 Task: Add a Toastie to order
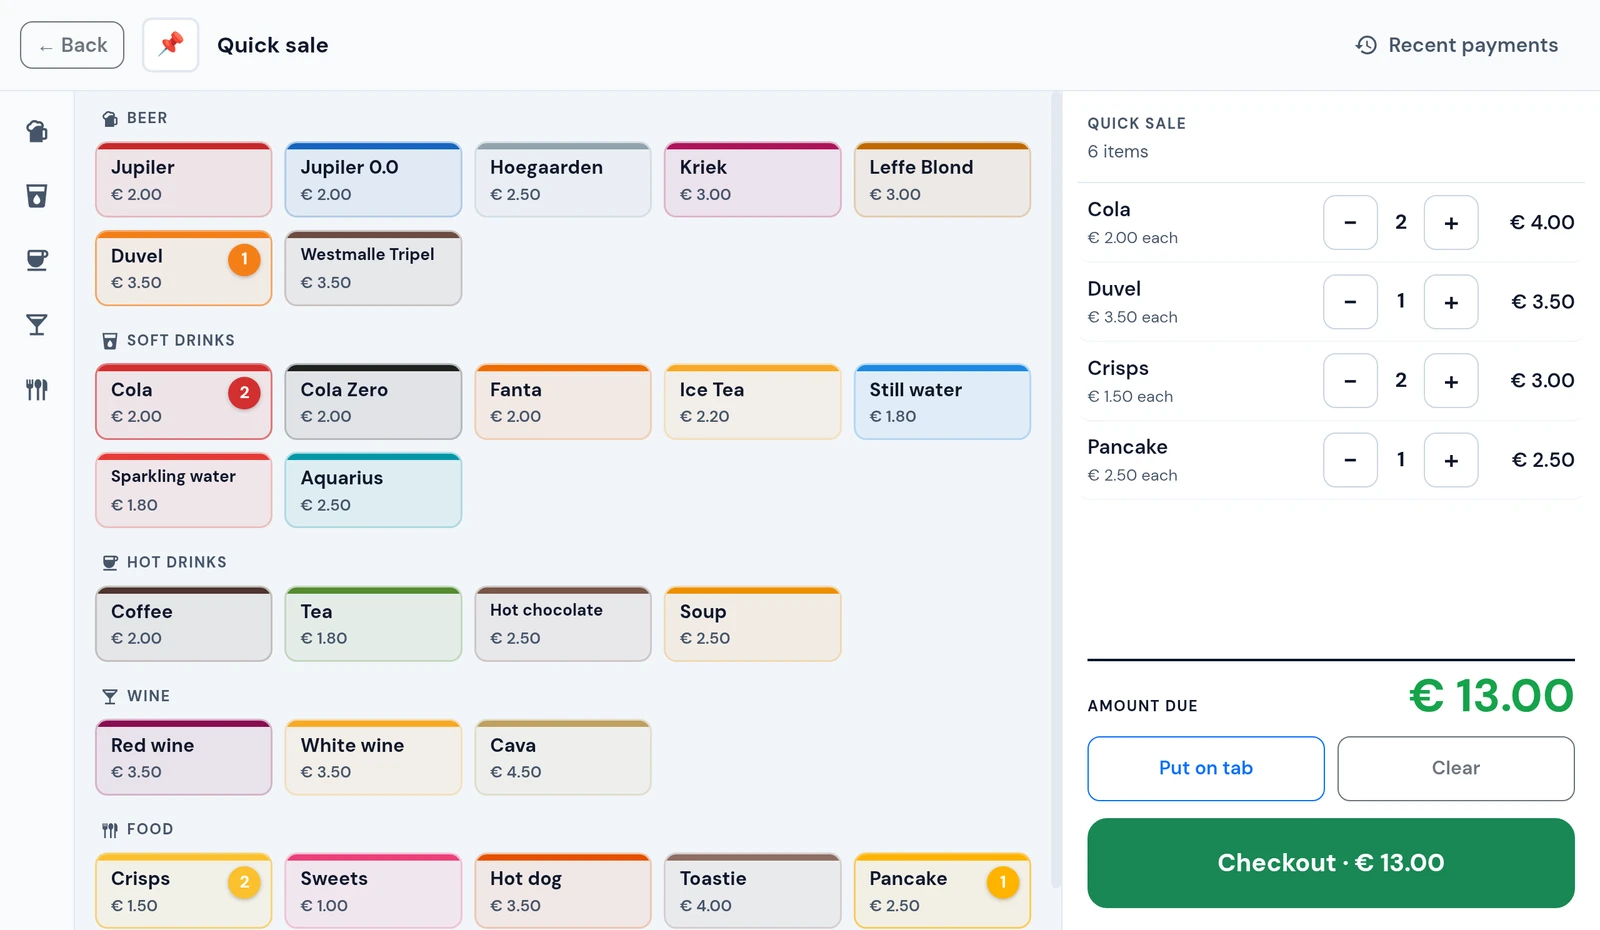[753, 891]
